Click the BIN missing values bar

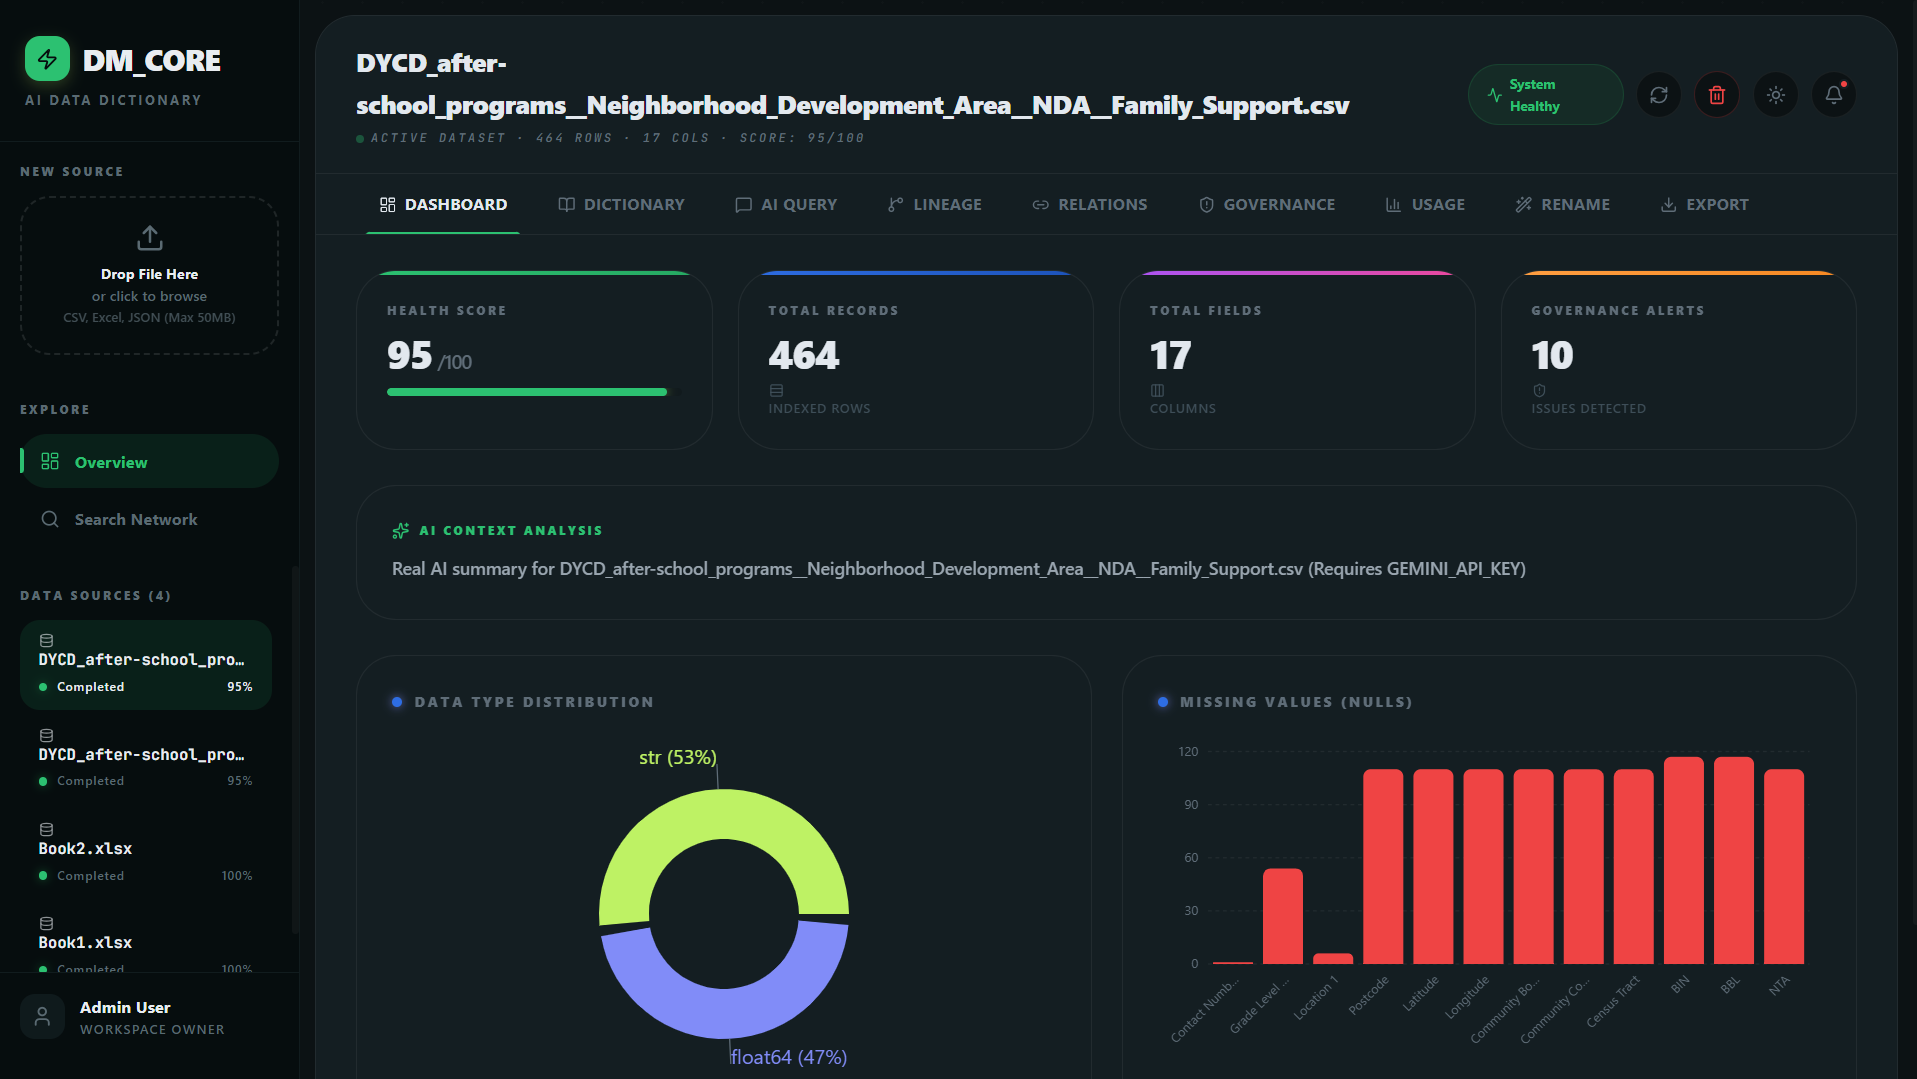tap(1684, 860)
